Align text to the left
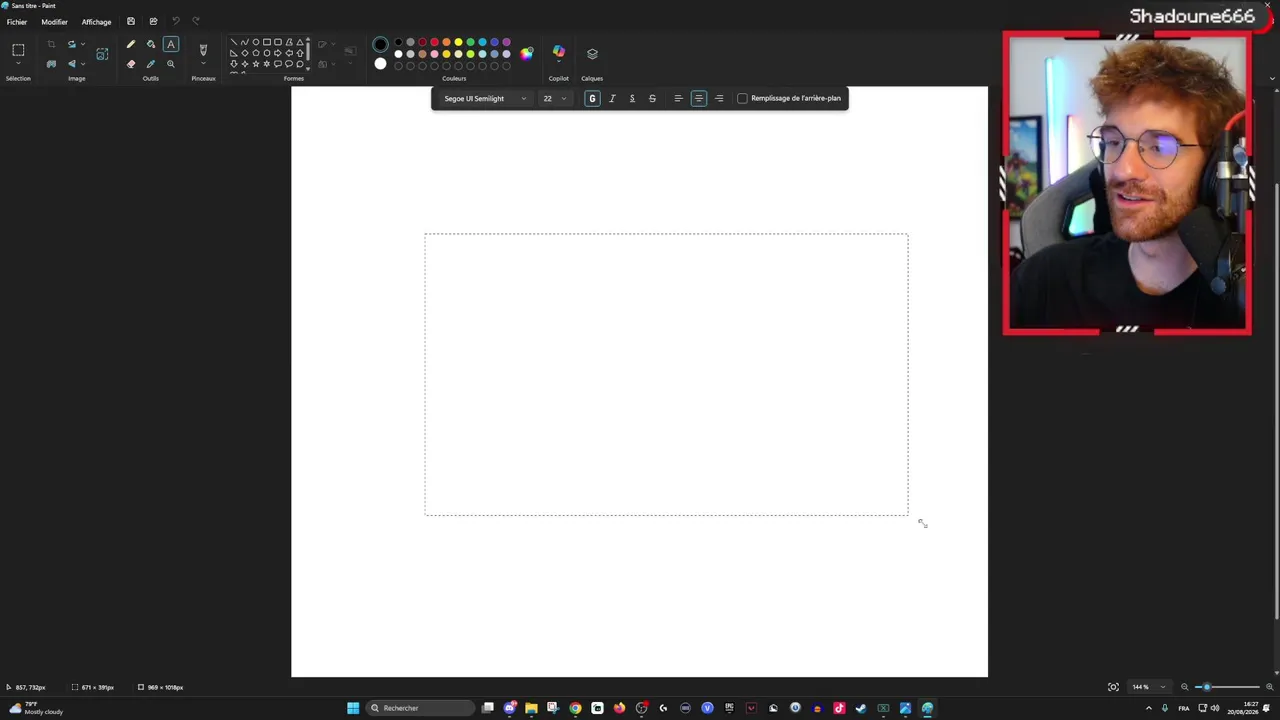Viewport: 1280px width, 720px height. point(678,98)
